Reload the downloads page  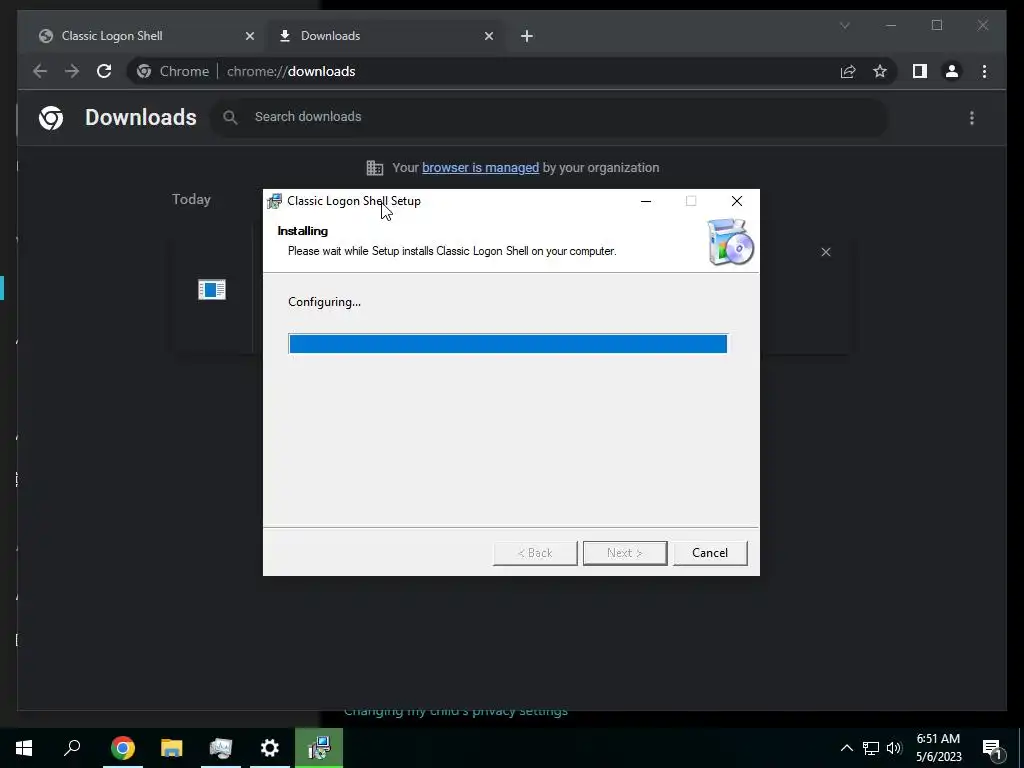tap(104, 71)
